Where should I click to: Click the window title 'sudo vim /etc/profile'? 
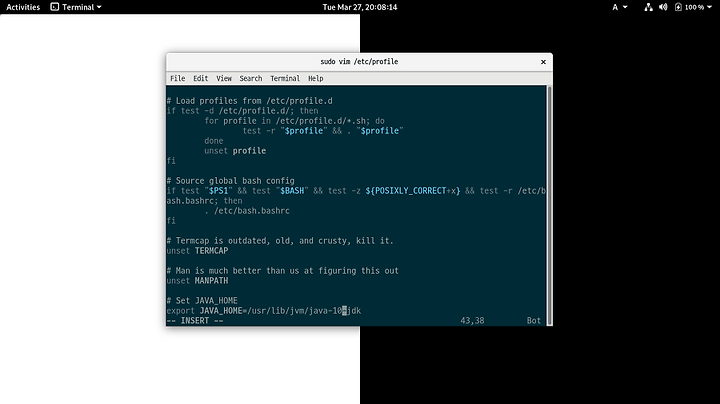(359, 62)
